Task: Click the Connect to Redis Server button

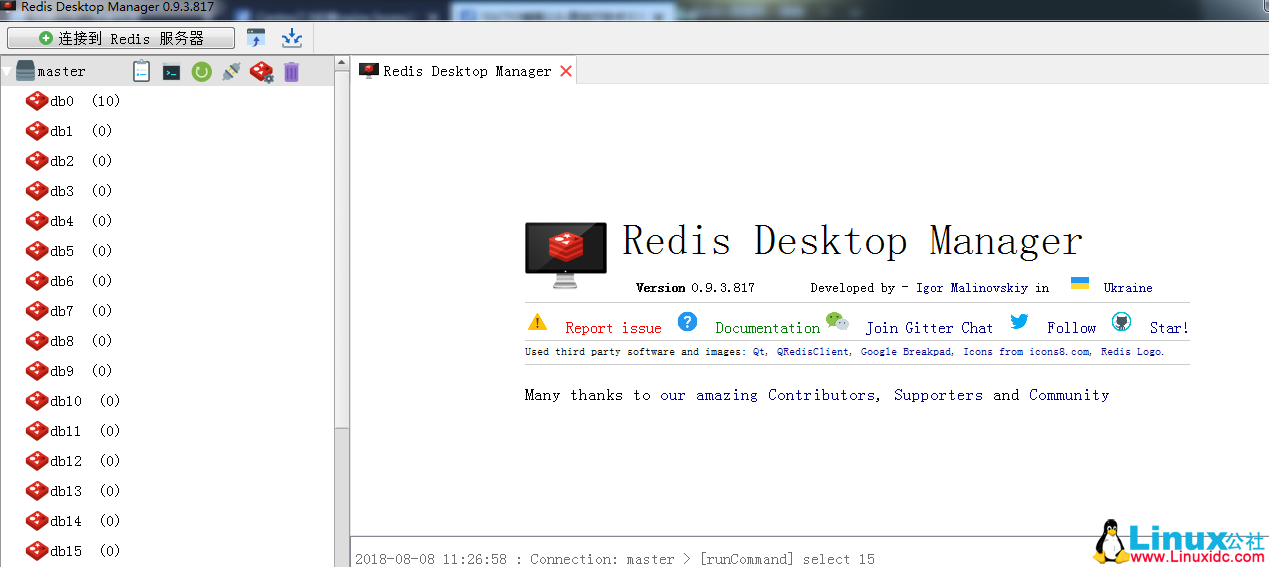Action: pos(121,38)
